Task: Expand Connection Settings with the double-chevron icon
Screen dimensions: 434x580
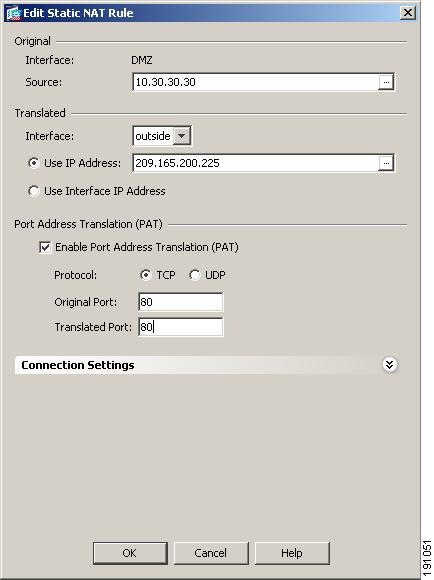Action: tap(389, 365)
